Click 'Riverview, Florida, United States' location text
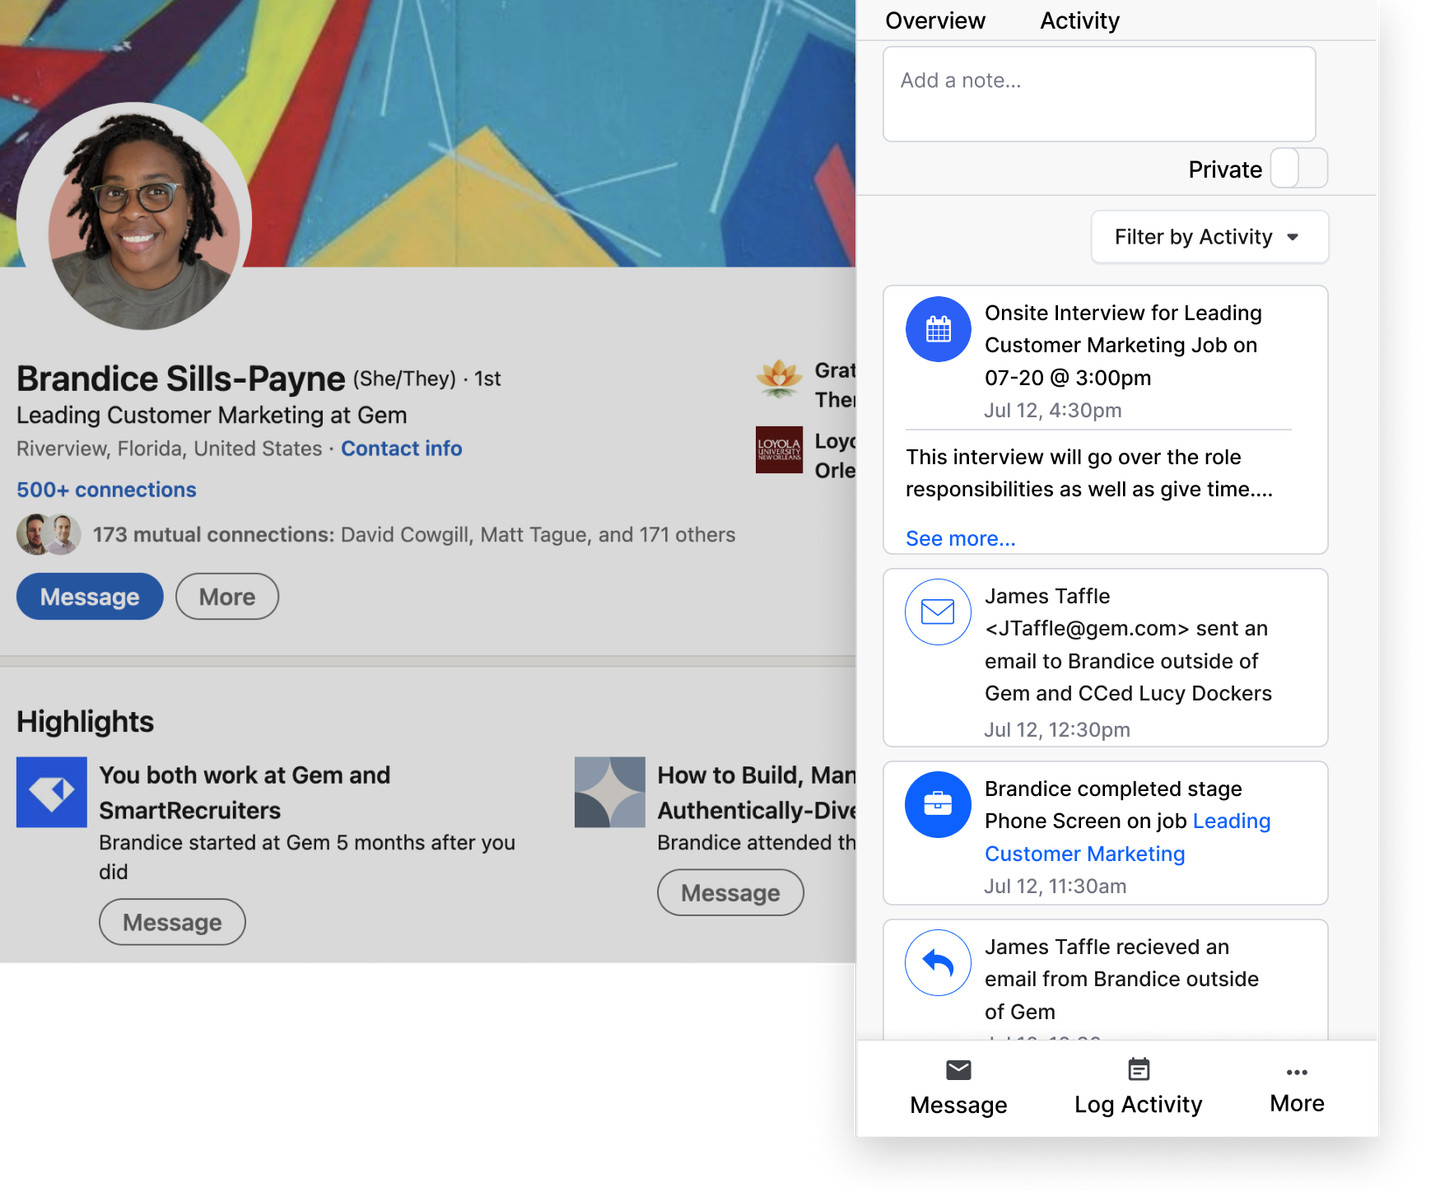The height and width of the screenshot is (1191, 1440). pyautogui.click(x=169, y=448)
